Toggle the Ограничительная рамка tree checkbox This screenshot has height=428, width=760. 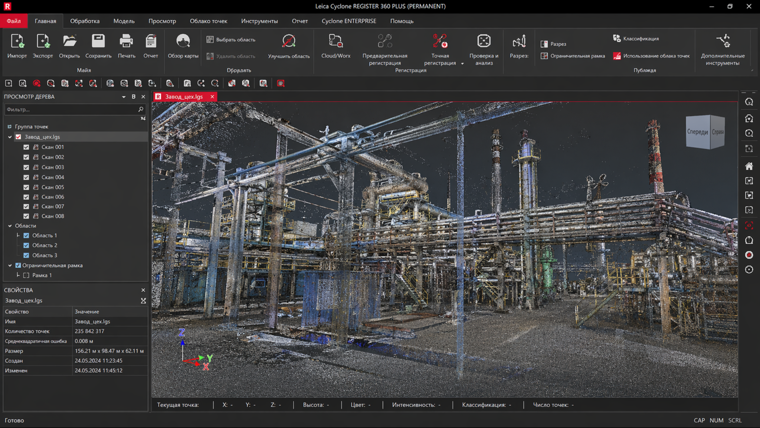(18, 265)
